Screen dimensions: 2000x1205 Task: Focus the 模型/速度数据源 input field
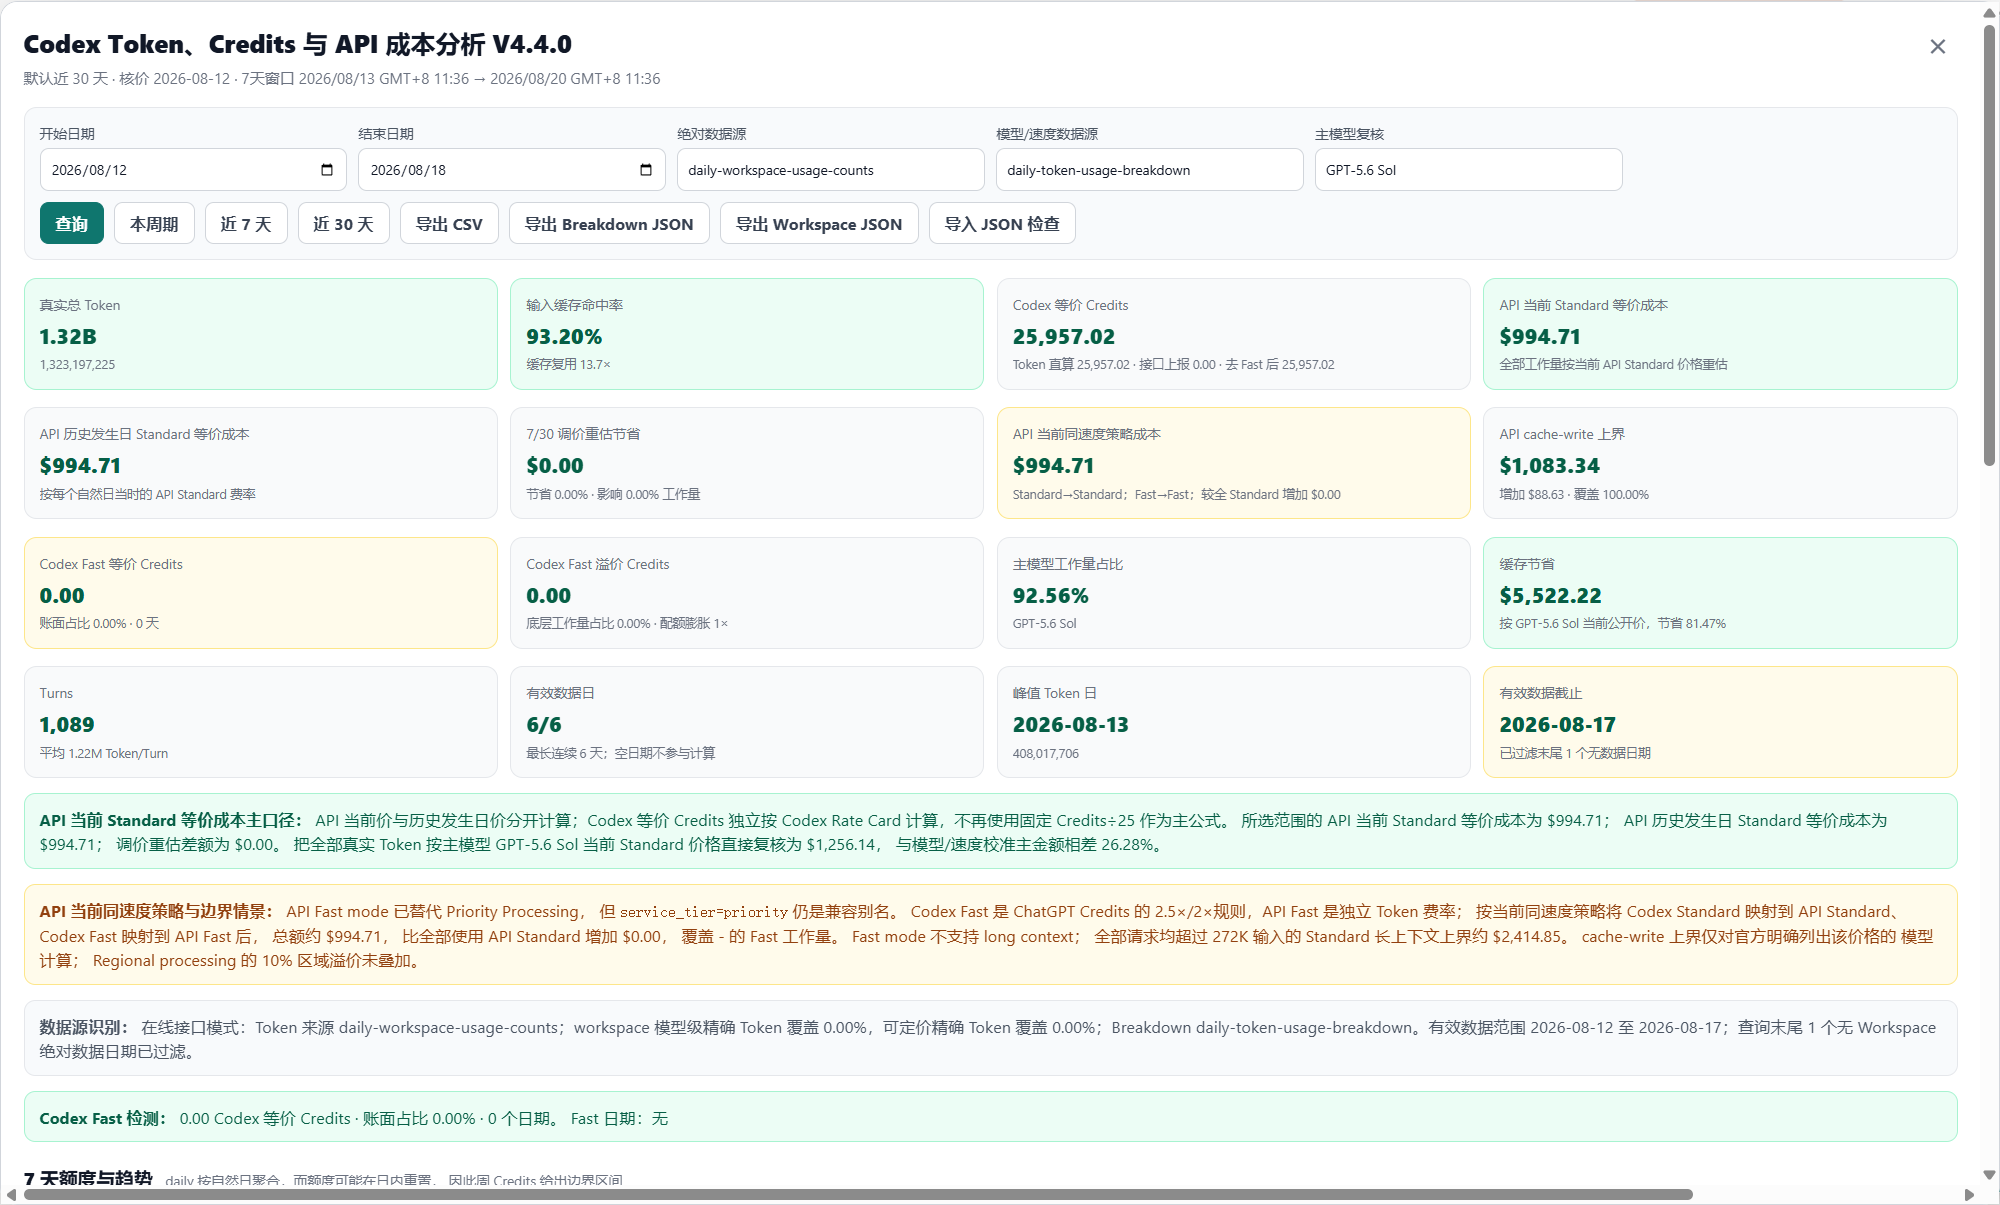[1149, 170]
